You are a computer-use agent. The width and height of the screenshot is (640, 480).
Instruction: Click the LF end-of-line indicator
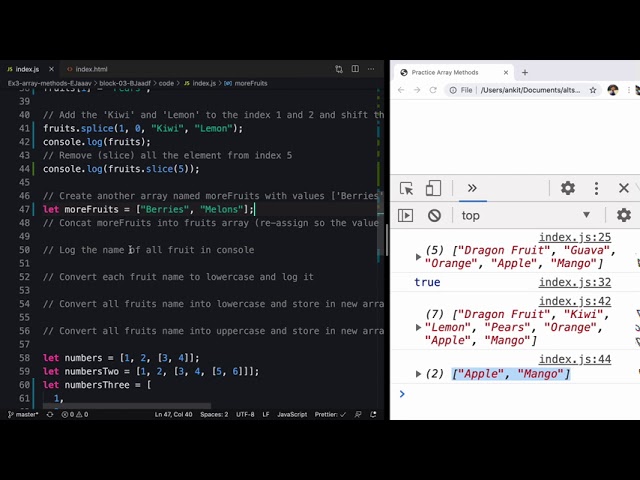click(x=266, y=414)
